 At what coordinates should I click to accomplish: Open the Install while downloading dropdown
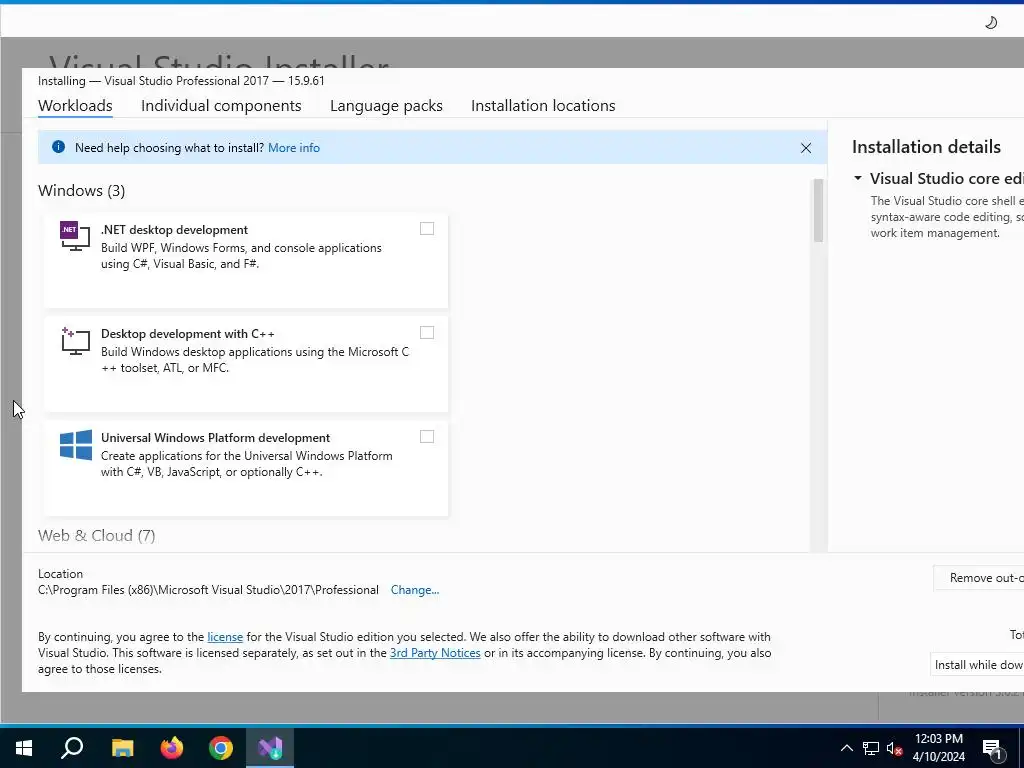click(977, 665)
